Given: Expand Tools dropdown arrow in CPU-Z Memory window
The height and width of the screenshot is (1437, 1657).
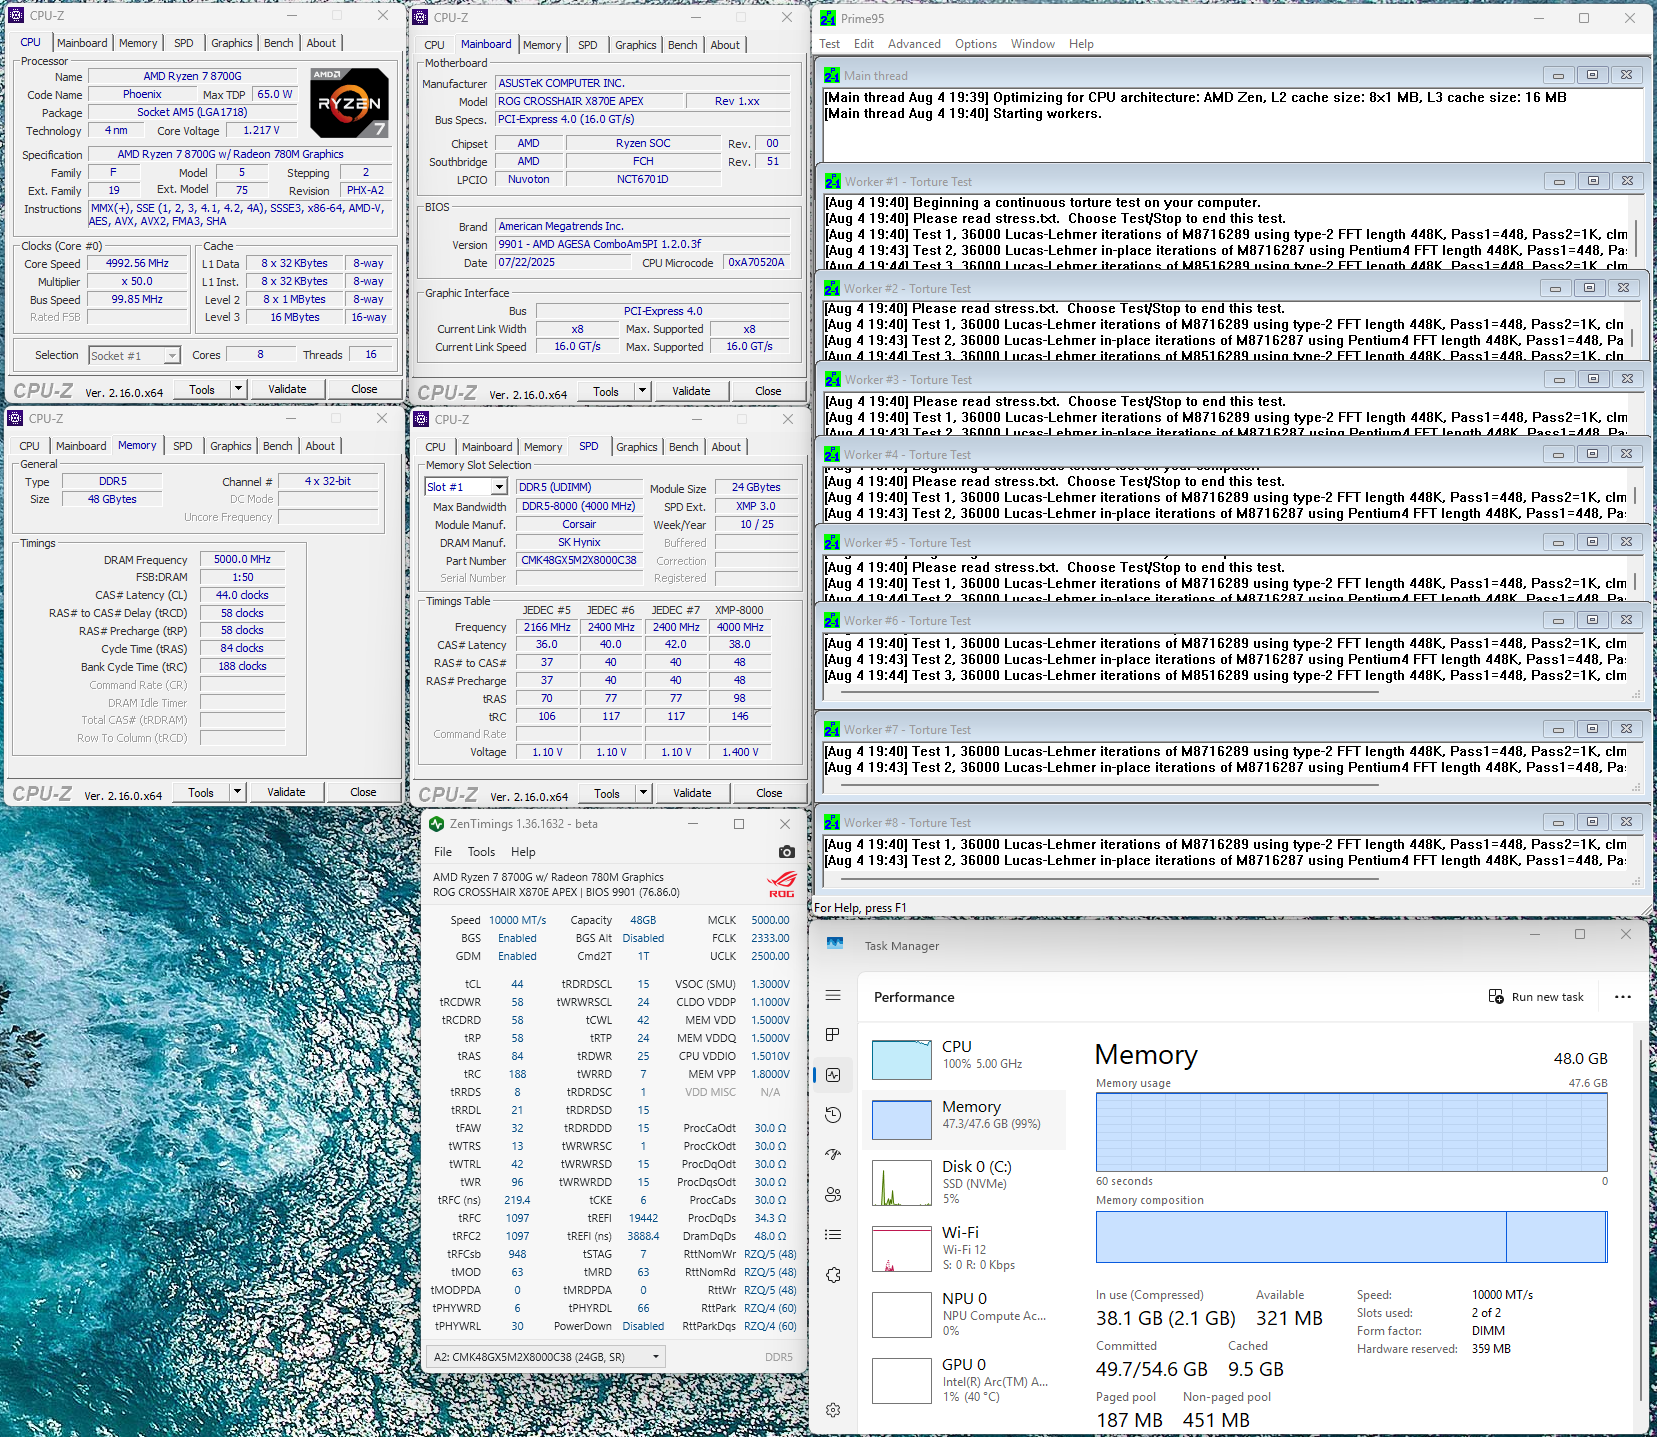Looking at the screenshot, I should point(237,792).
